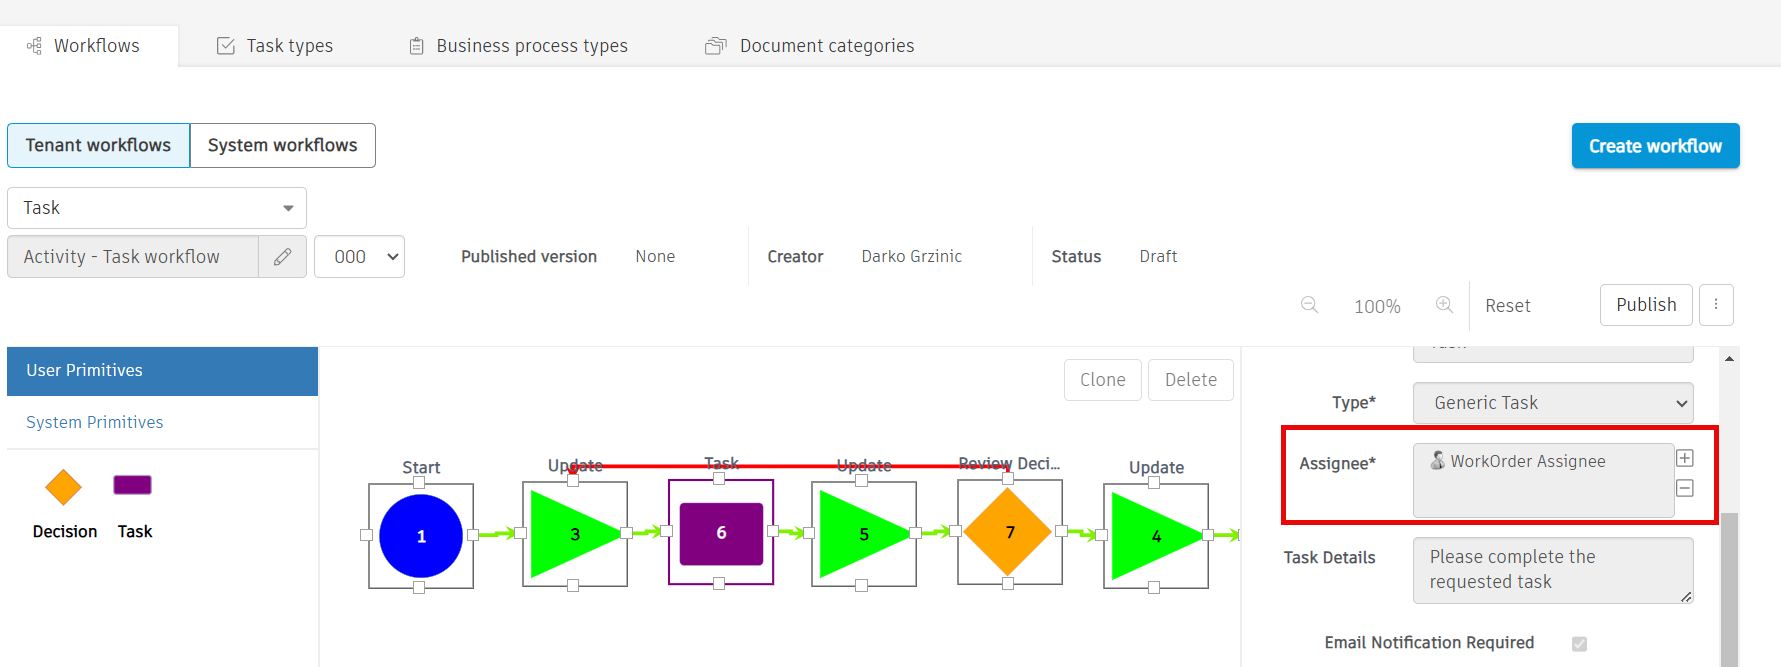Select the Tenant workflows toggle
This screenshot has height=667, width=1781.
coord(98,145)
